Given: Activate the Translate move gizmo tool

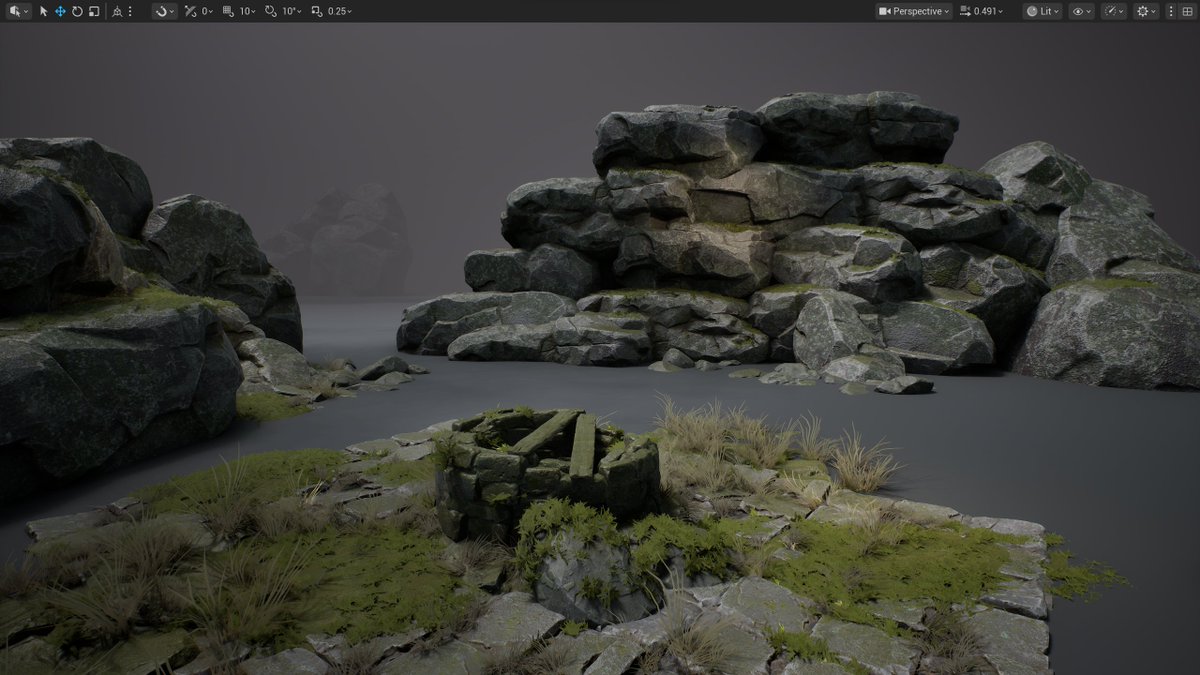Looking at the screenshot, I should (60, 11).
